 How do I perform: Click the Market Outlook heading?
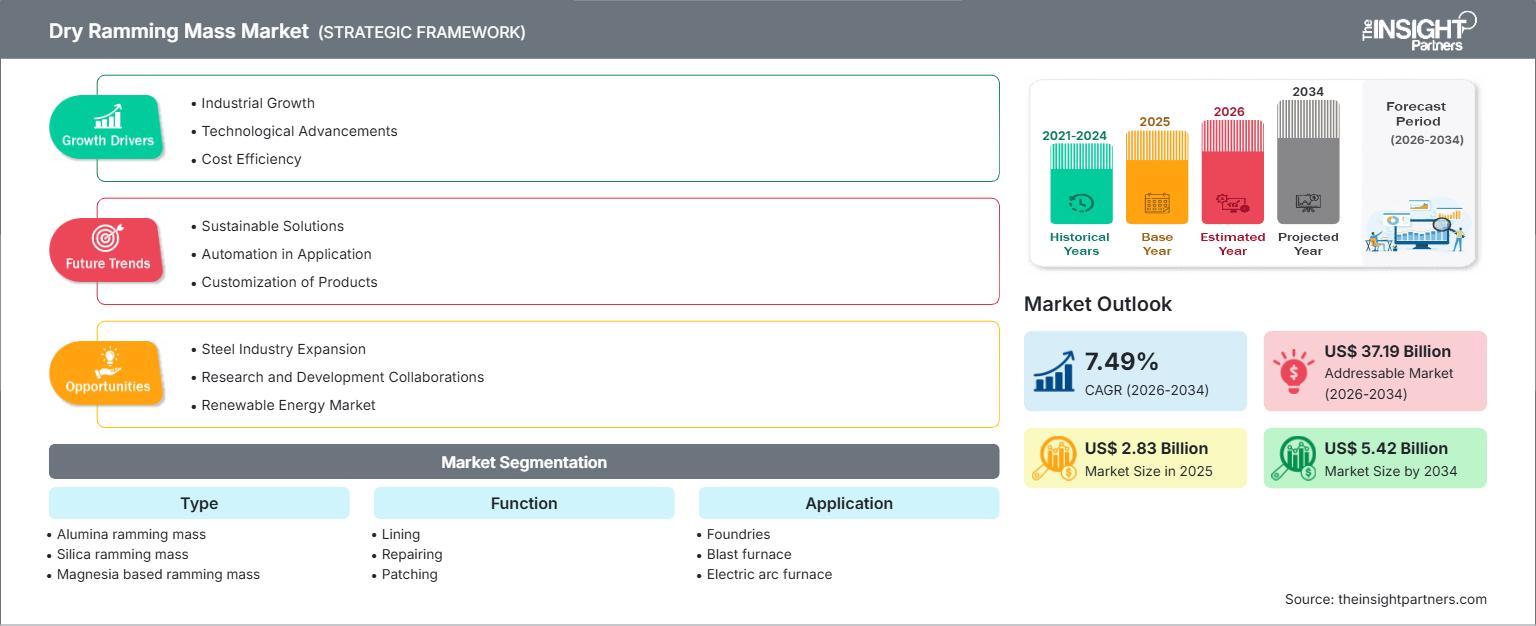coord(1098,304)
